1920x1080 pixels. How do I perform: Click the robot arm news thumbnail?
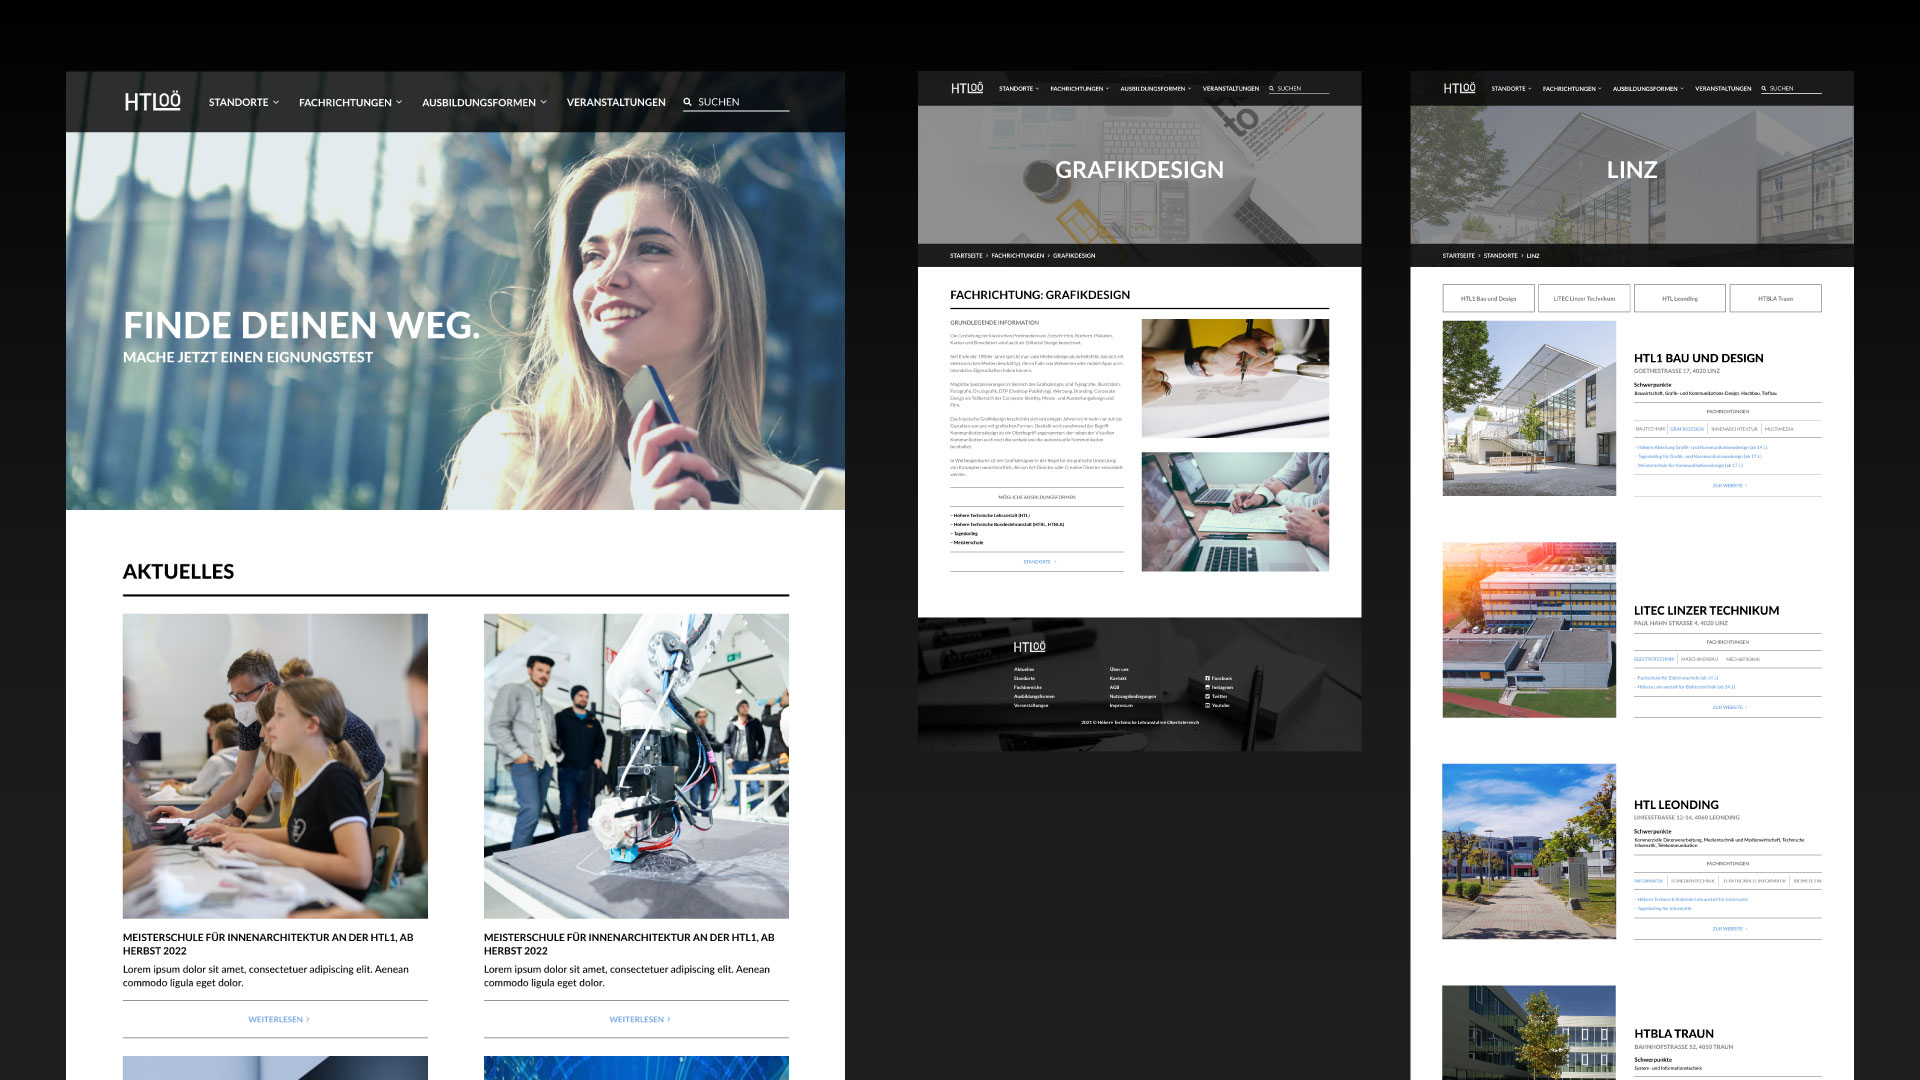636,766
